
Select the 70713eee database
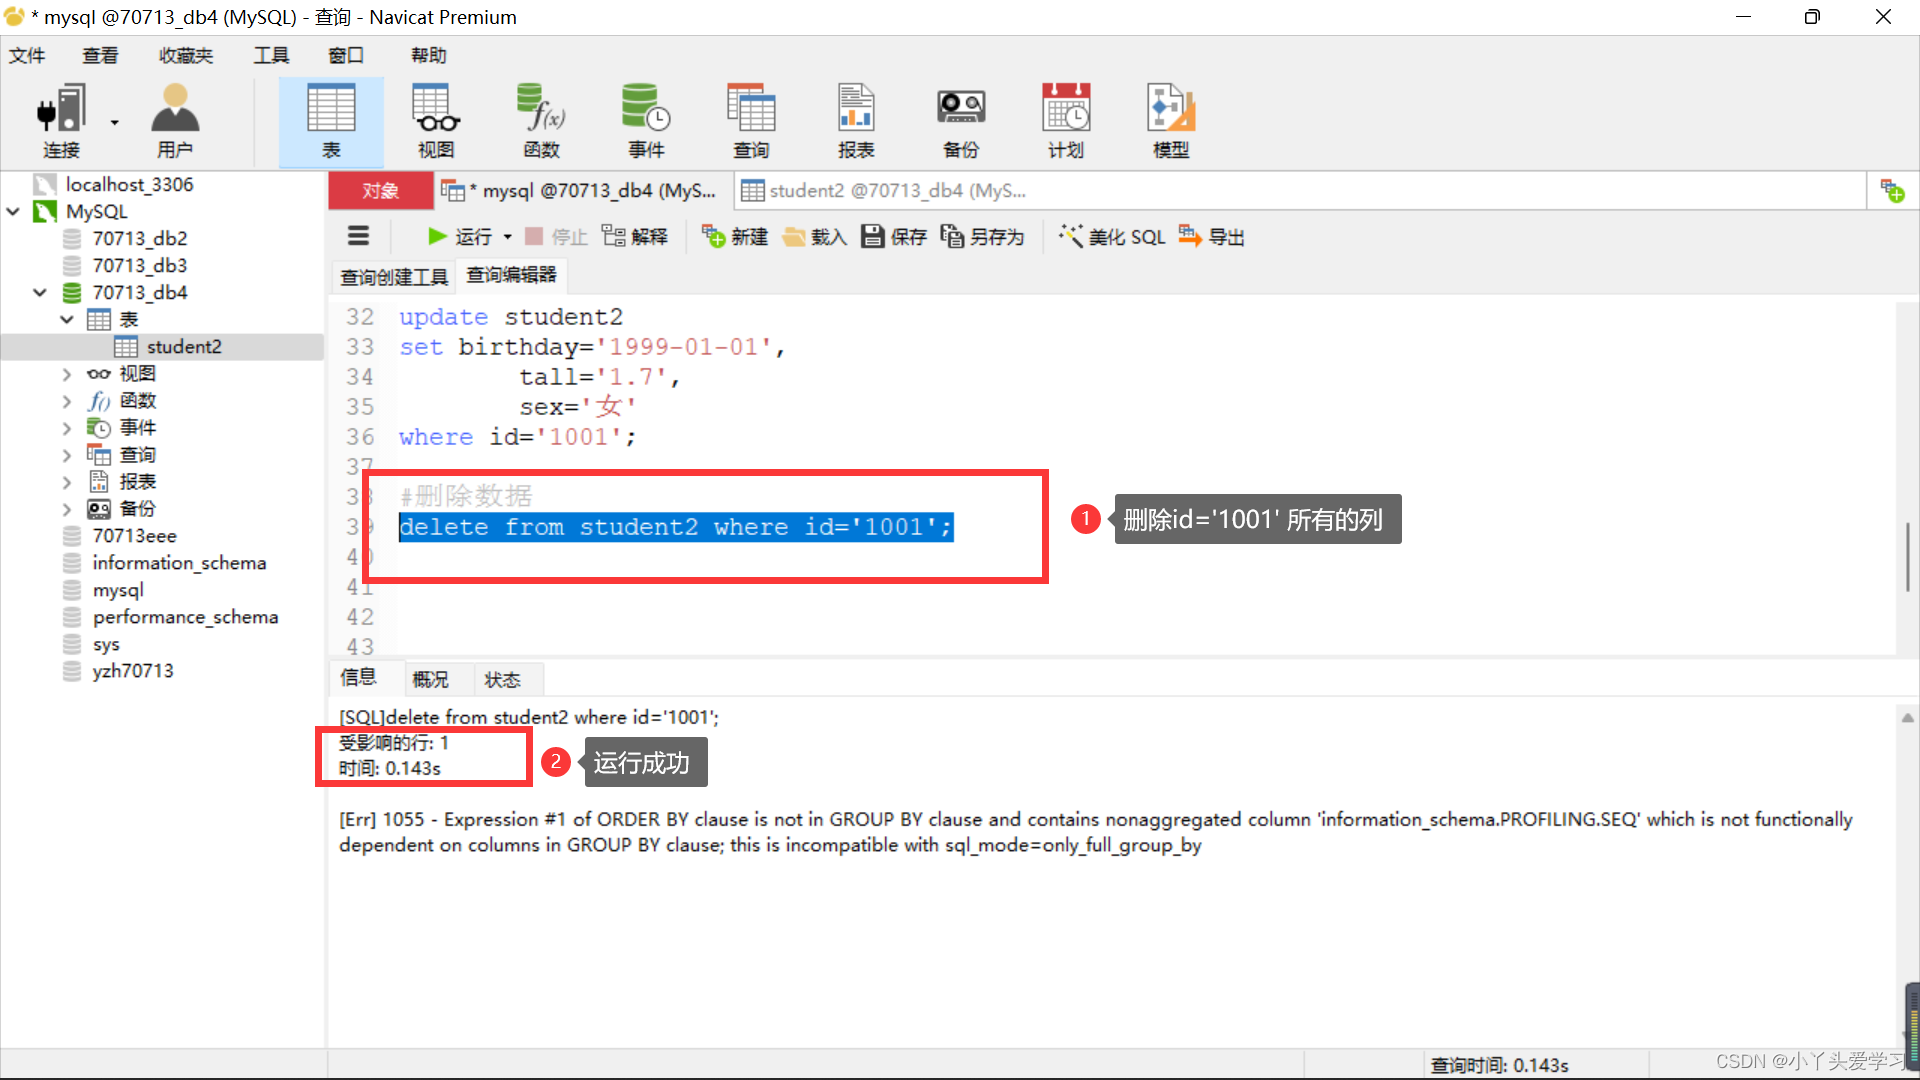(x=134, y=536)
